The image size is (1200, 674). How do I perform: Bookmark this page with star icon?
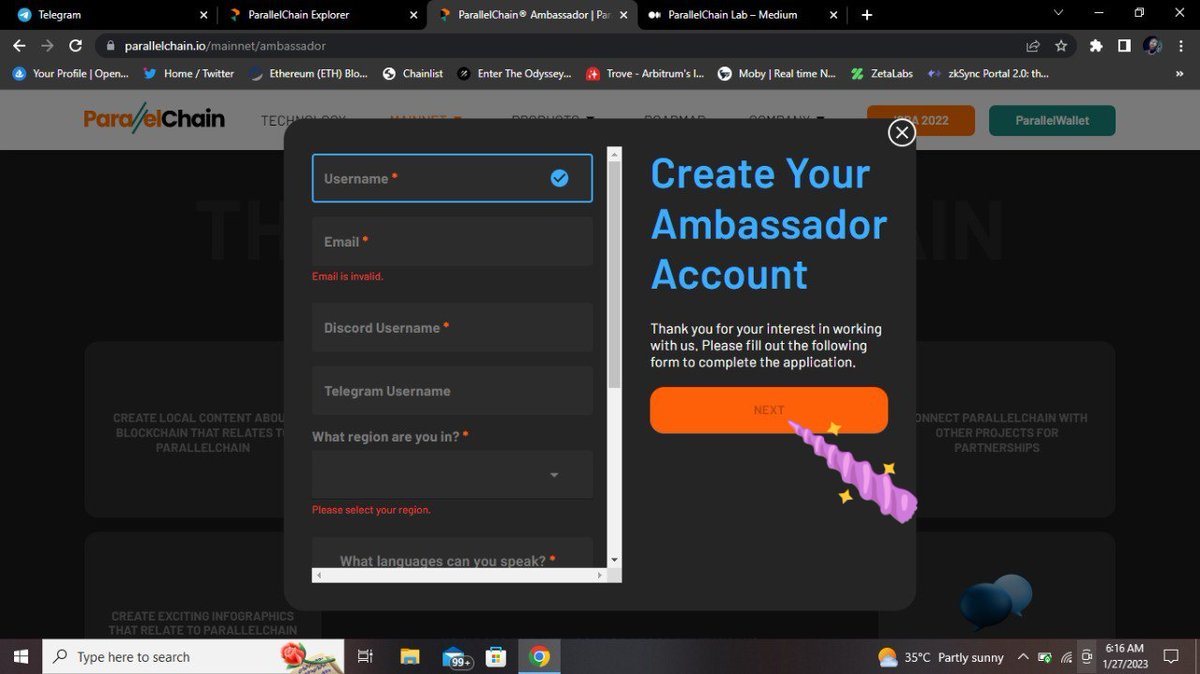tap(1061, 46)
